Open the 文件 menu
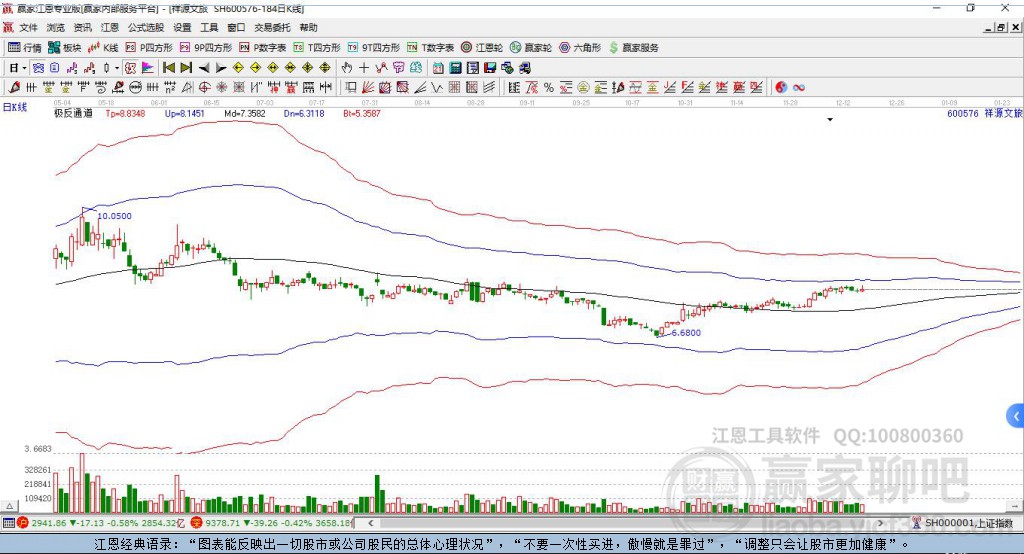Screen dimensions: 1024x554 (x=28, y=27)
